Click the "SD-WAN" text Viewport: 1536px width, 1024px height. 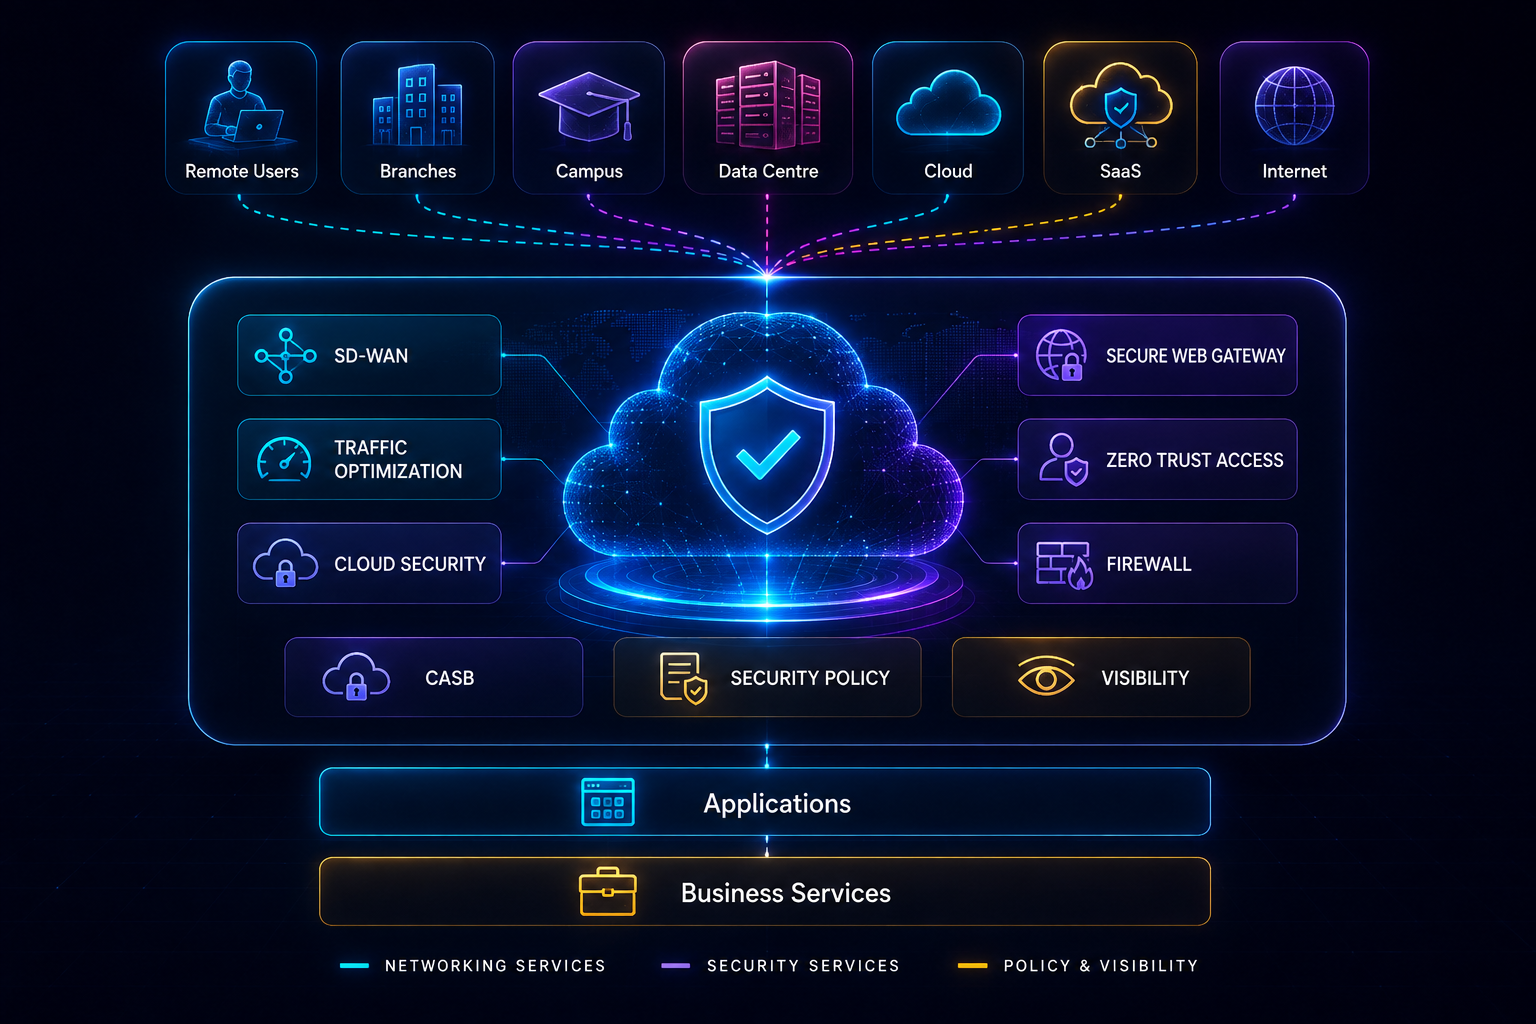pyautogui.click(x=371, y=356)
